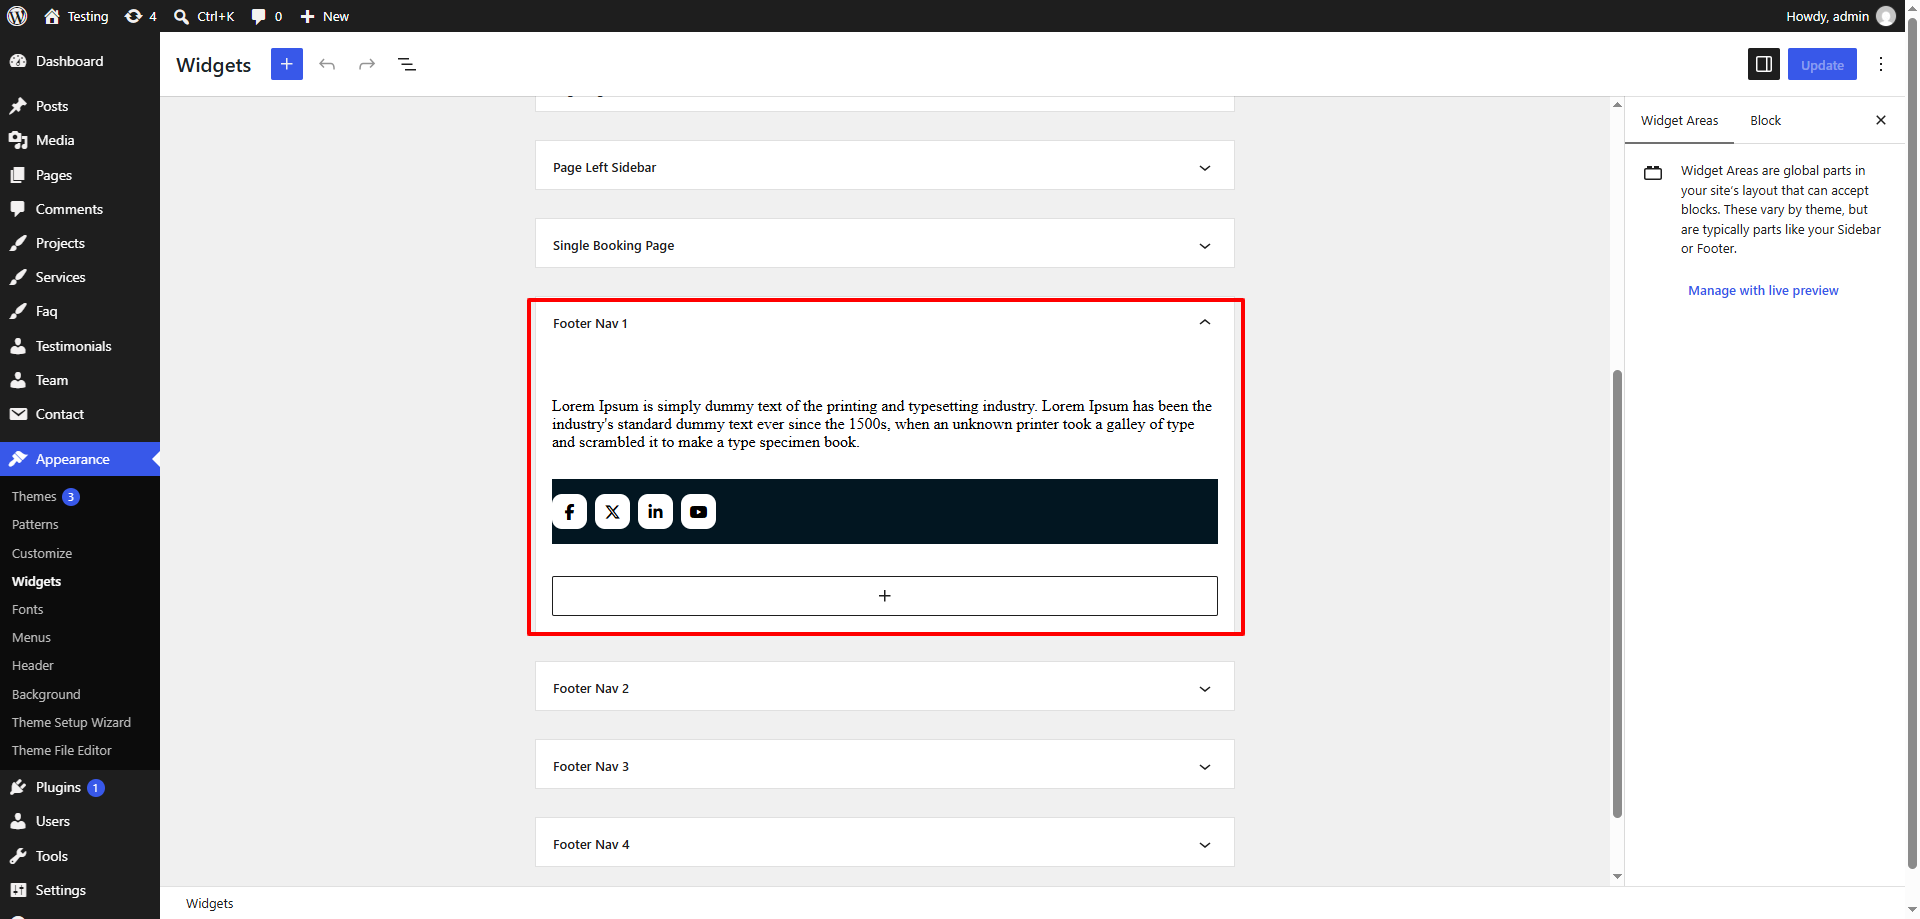Open Manage with live preview link
Viewport: 1920px width, 919px height.
click(x=1763, y=291)
